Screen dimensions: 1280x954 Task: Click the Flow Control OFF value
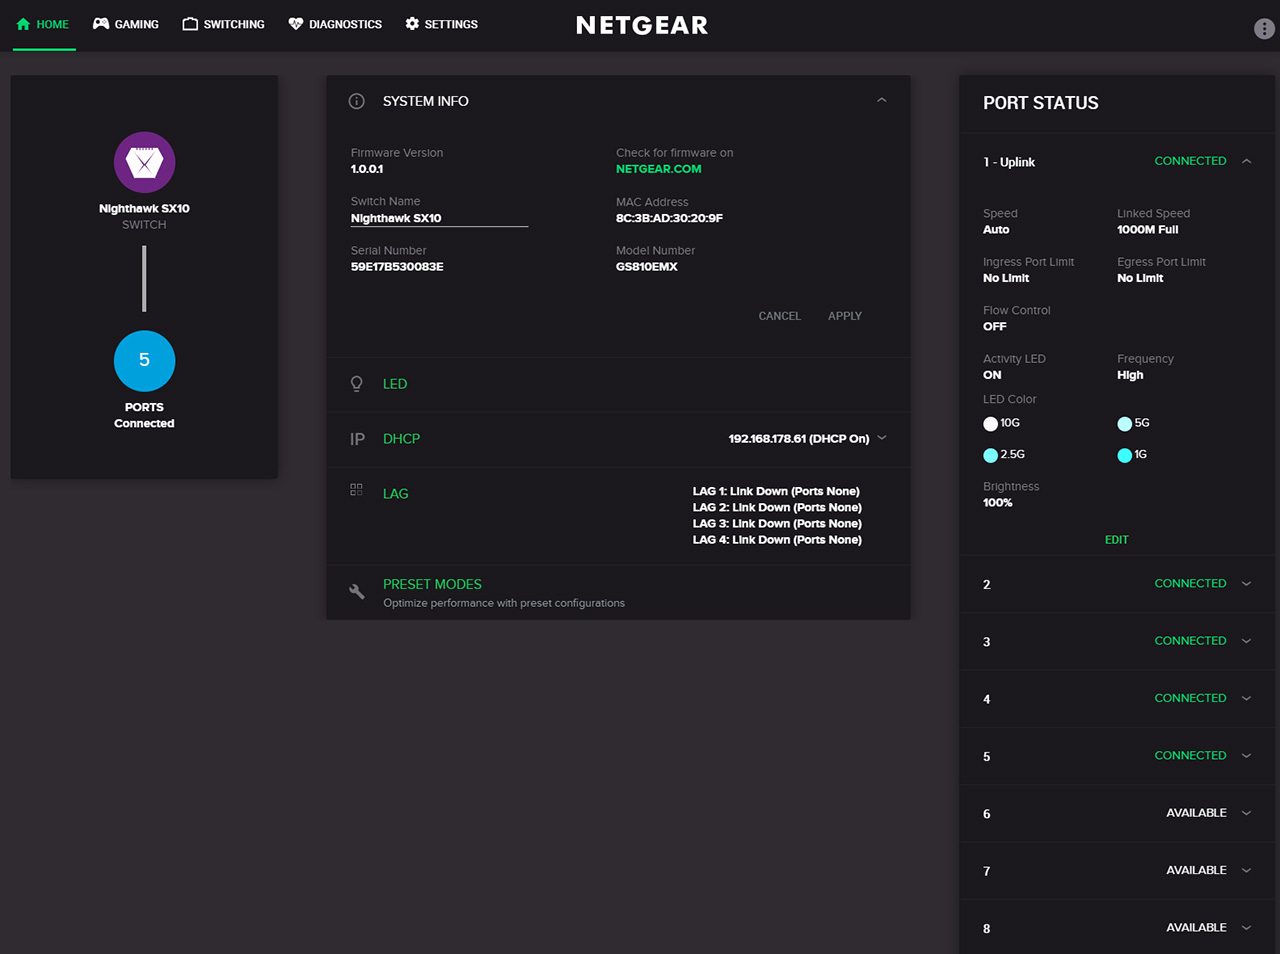click(x=994, y=327)
